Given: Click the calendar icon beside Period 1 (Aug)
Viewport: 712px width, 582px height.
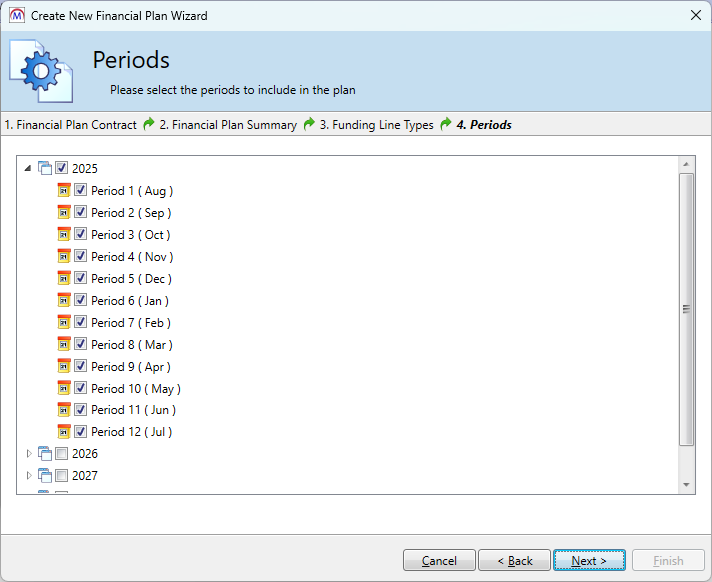Looking at the screenshot, I should coord(64,191).
